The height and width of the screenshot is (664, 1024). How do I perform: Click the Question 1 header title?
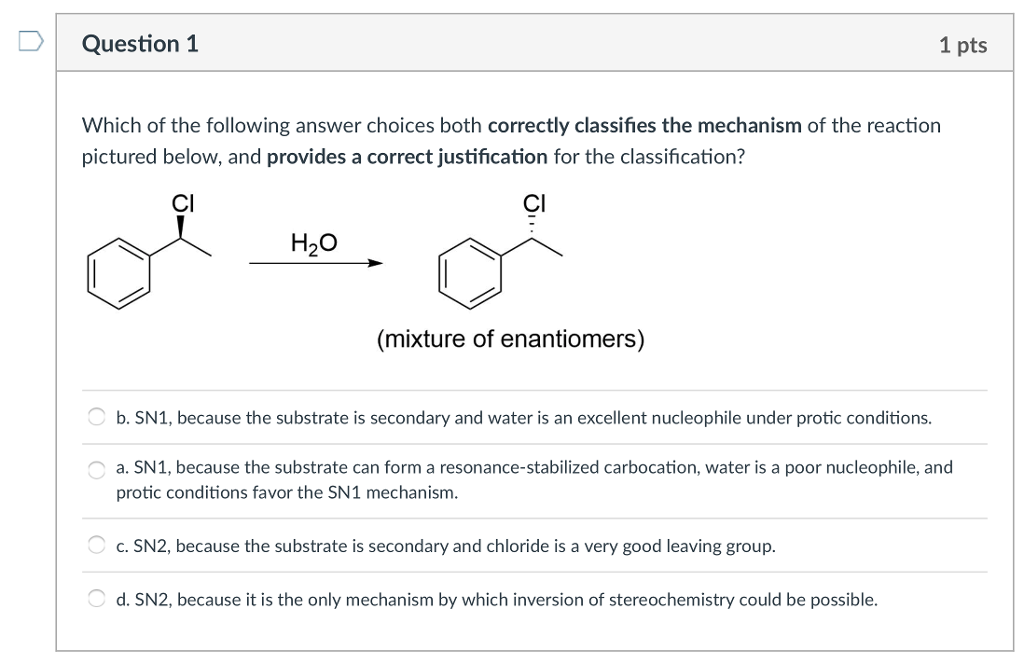[x=140, y=44]
